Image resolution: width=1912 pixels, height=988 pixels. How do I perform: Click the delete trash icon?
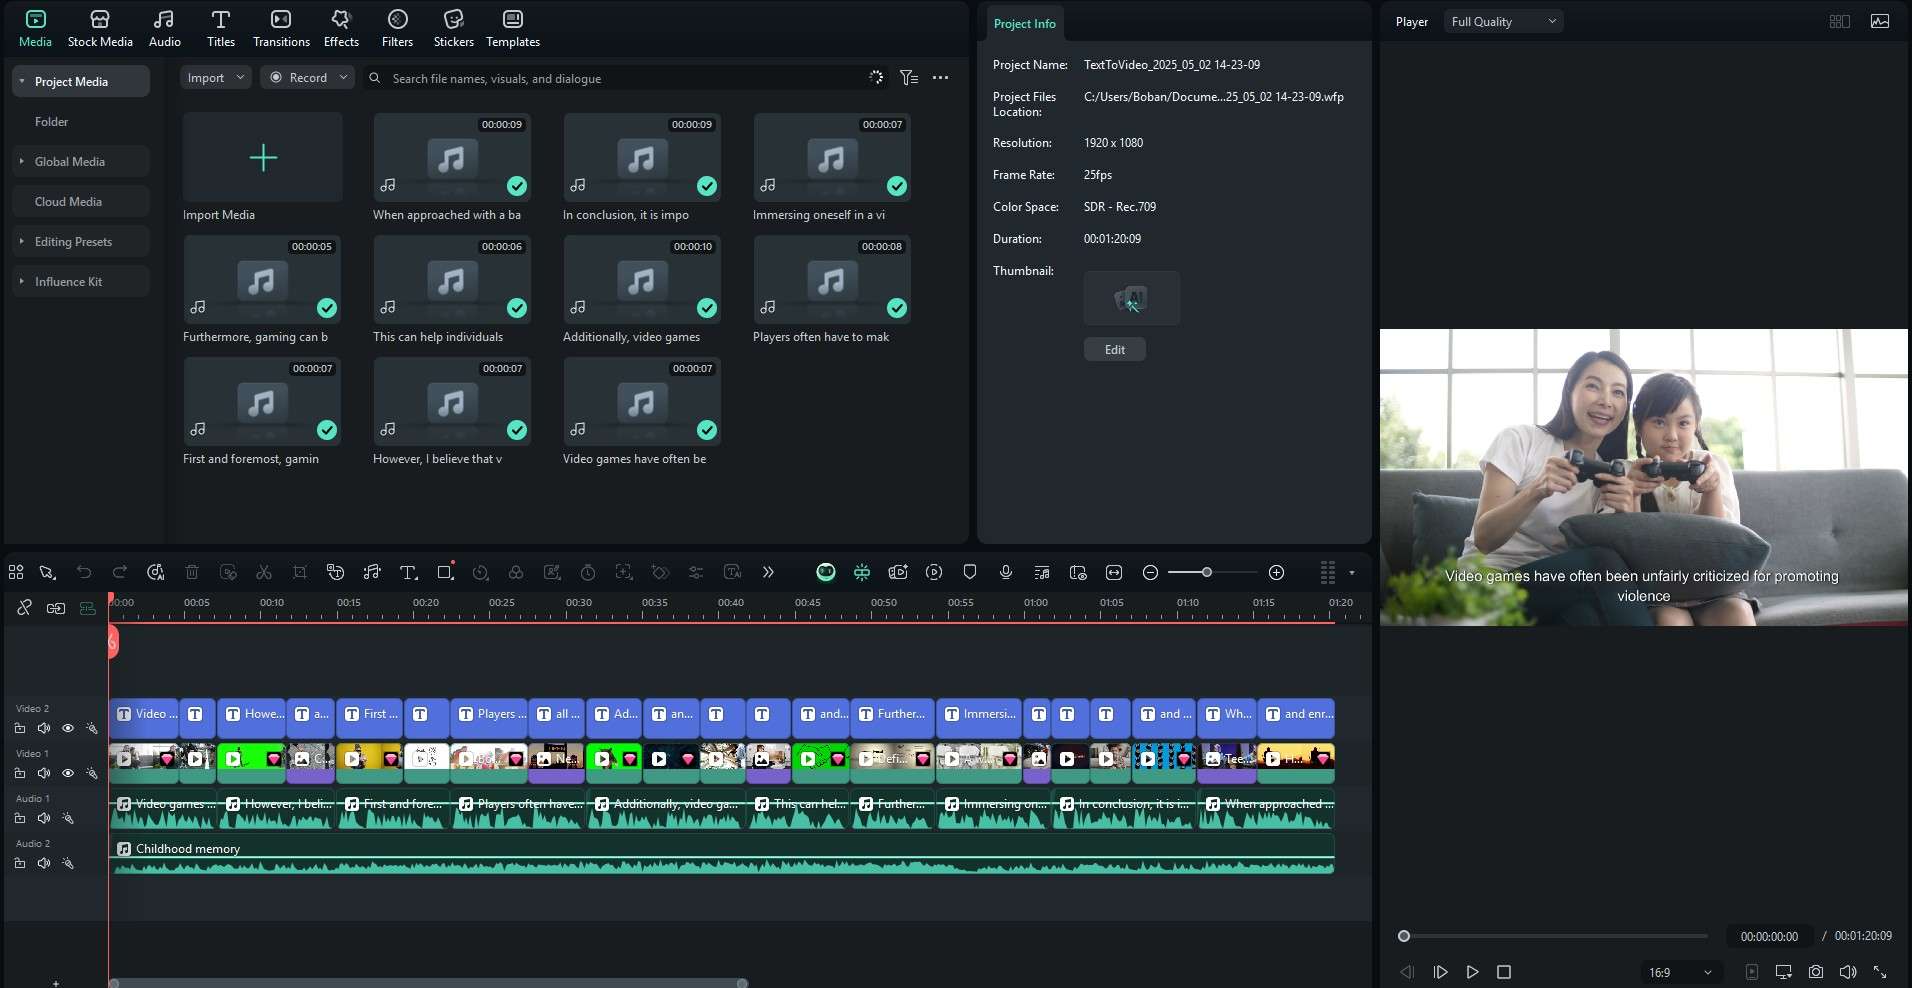[x=192, y=572]
